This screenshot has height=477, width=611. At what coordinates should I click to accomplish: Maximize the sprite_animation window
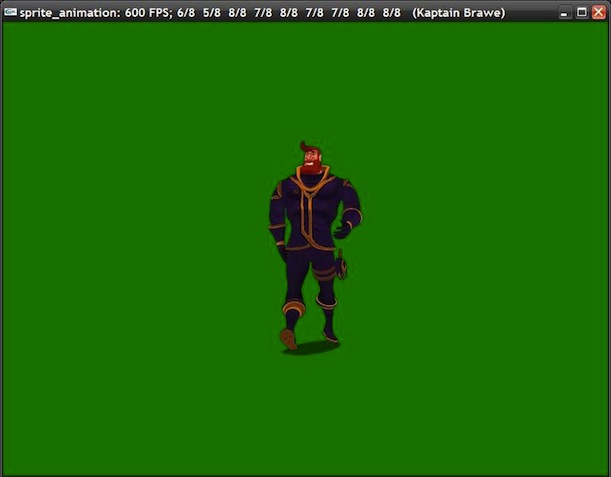pyautogui.click(x=581, y=12)
